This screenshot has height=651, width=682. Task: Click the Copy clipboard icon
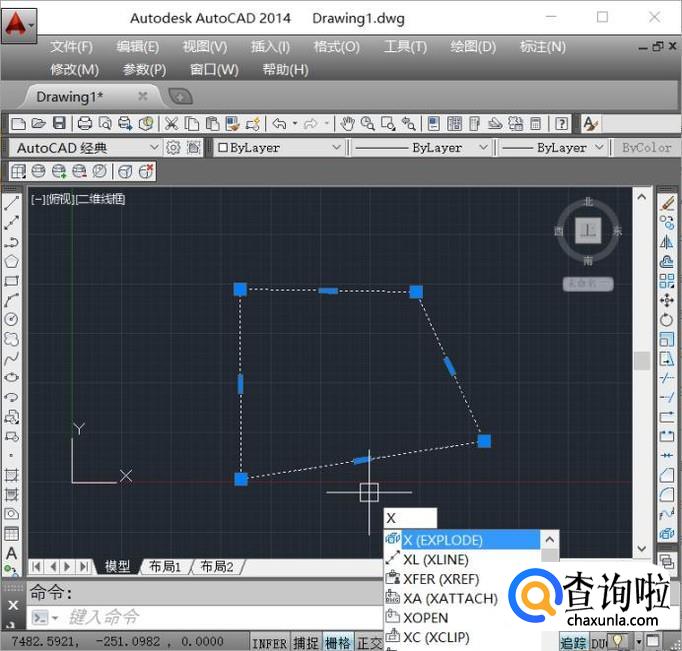pyautogui.click(x=191, y=124)
